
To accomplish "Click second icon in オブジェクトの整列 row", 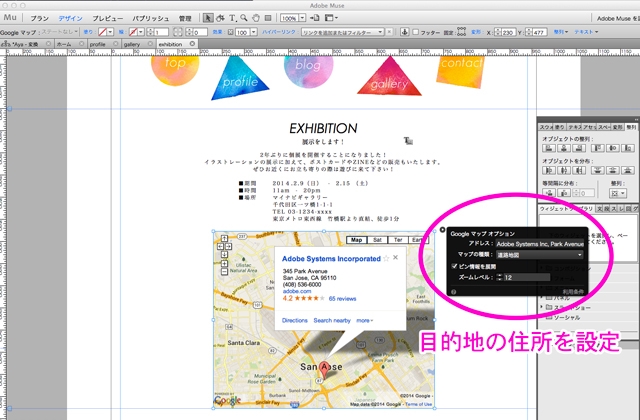I will pyautogui.click(x=564, y=148).
